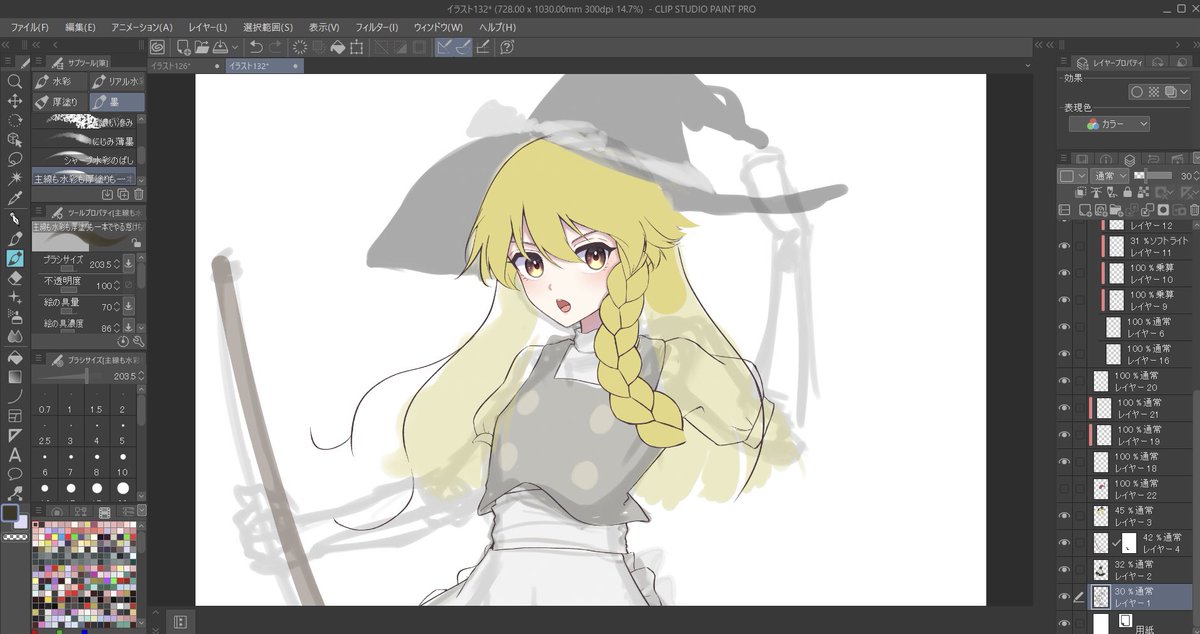
Task: Open the help support icon
Action: click(x=508, y=47)
